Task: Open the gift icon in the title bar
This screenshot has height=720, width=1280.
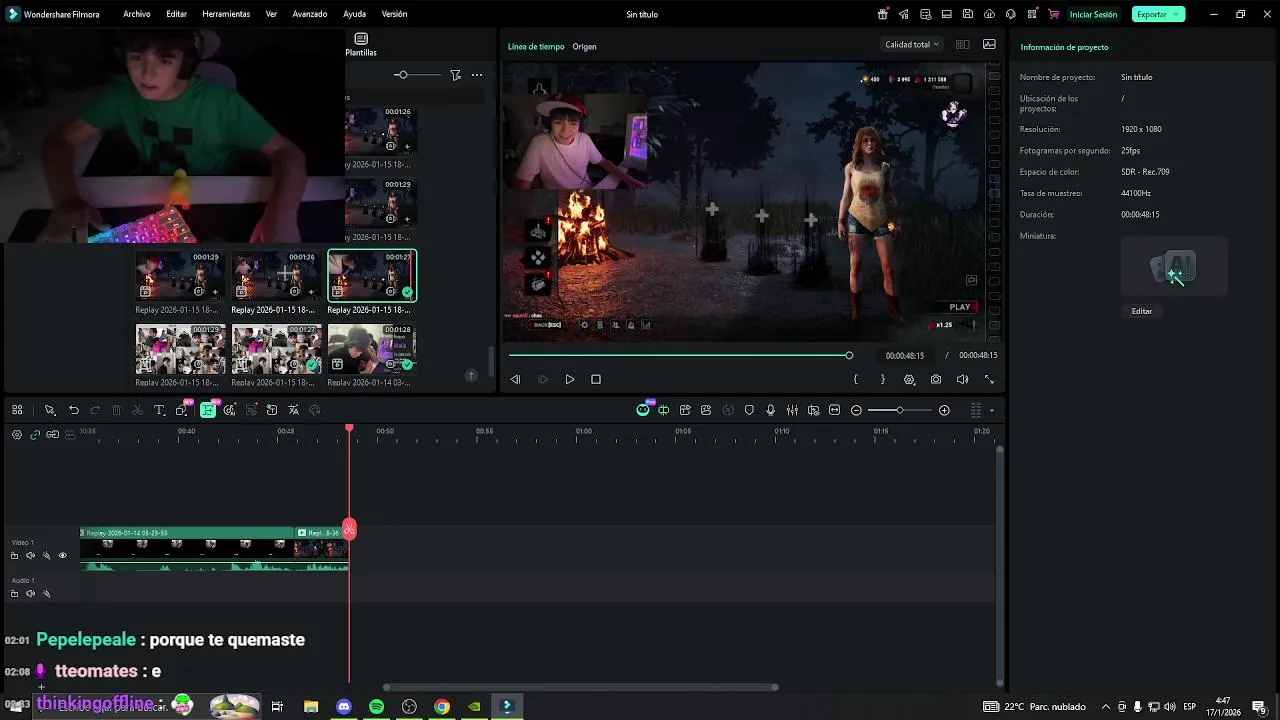Action: (x=883, y=14)
